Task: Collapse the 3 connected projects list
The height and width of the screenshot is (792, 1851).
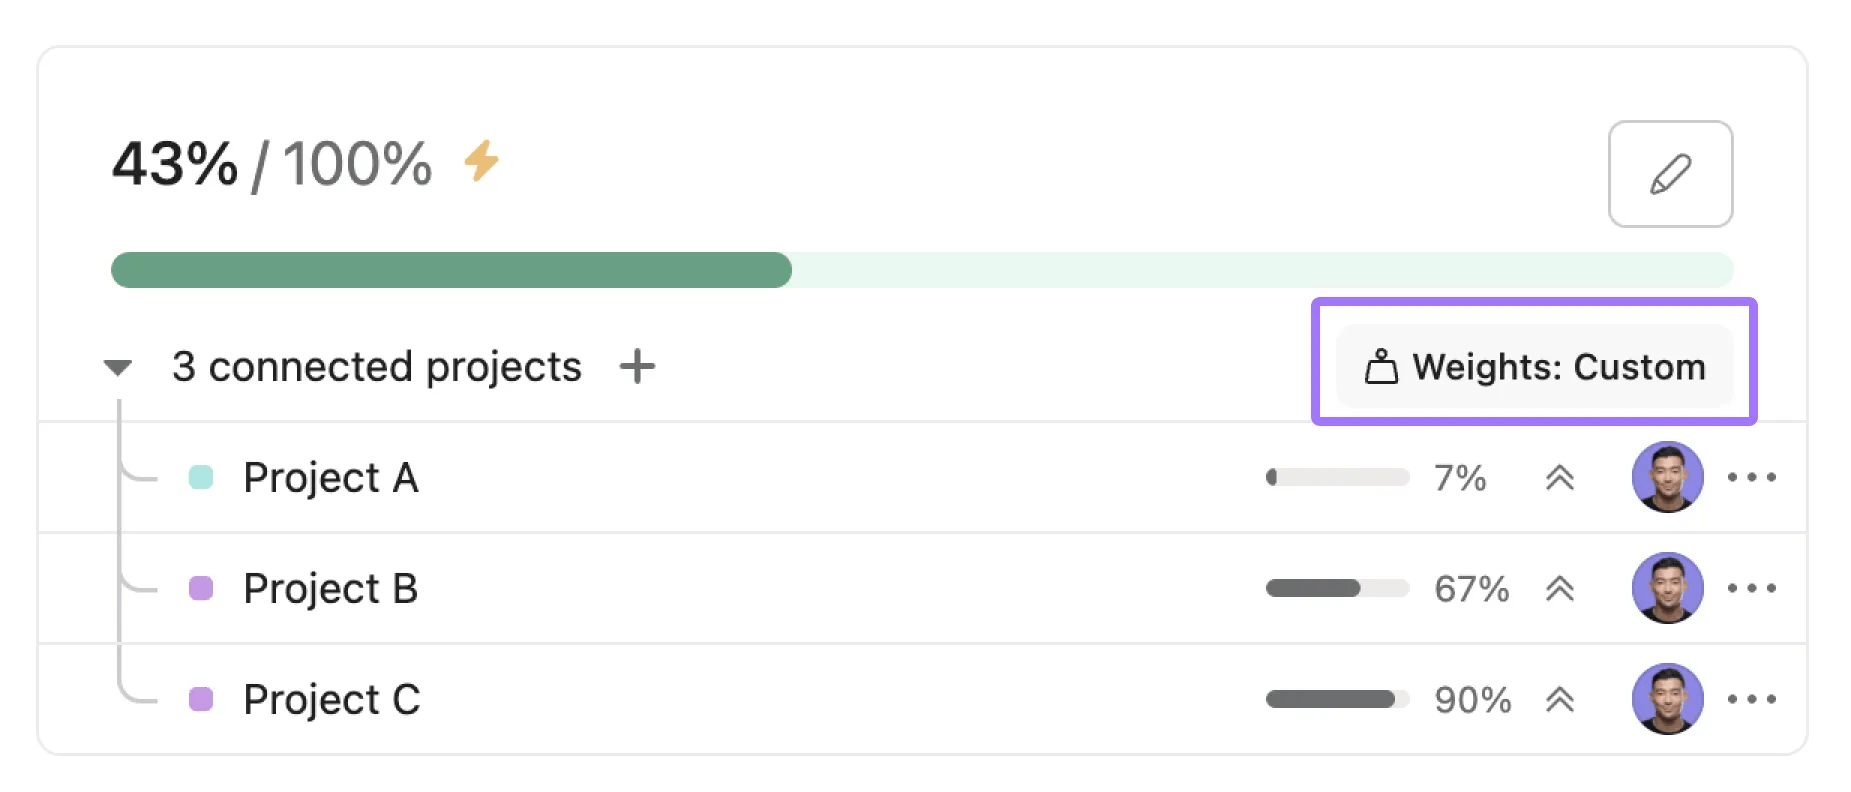Action: [118, 368]
